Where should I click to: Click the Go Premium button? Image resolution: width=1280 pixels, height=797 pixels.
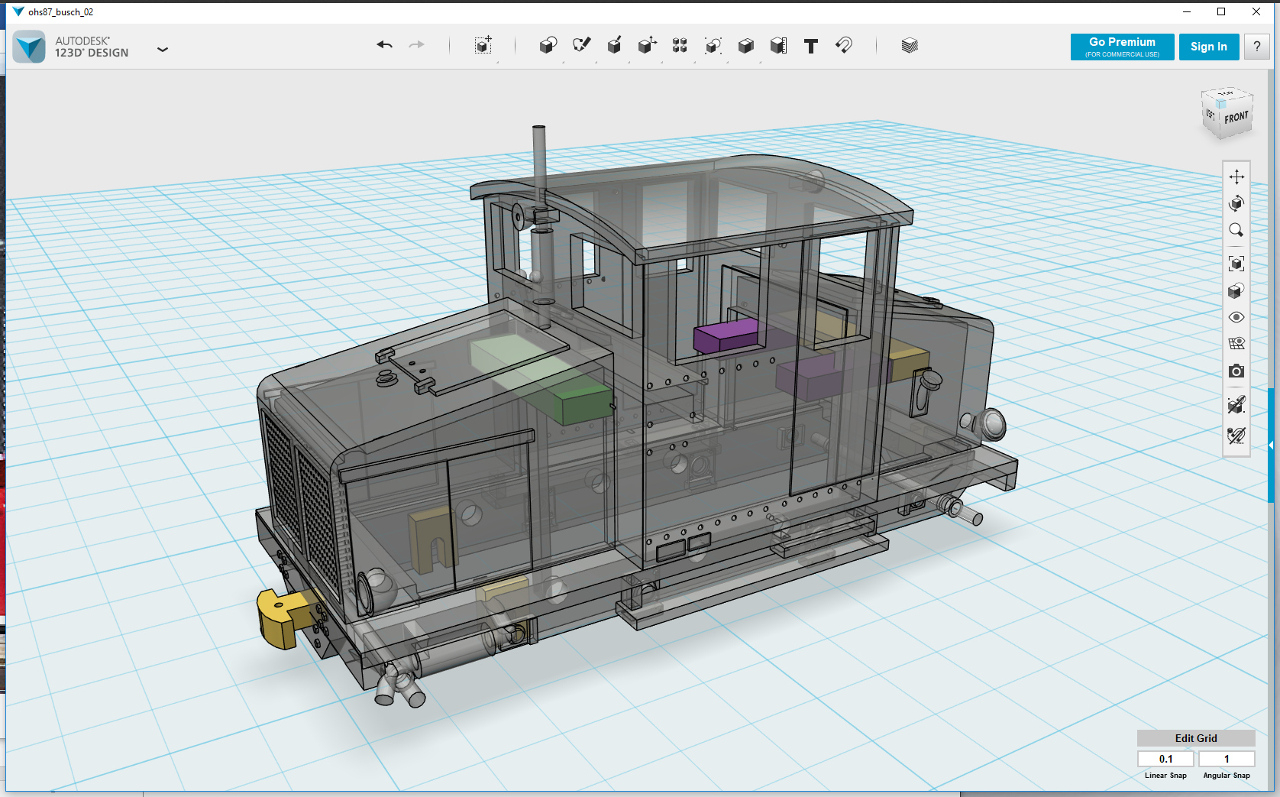click(x=1122, y=46)
